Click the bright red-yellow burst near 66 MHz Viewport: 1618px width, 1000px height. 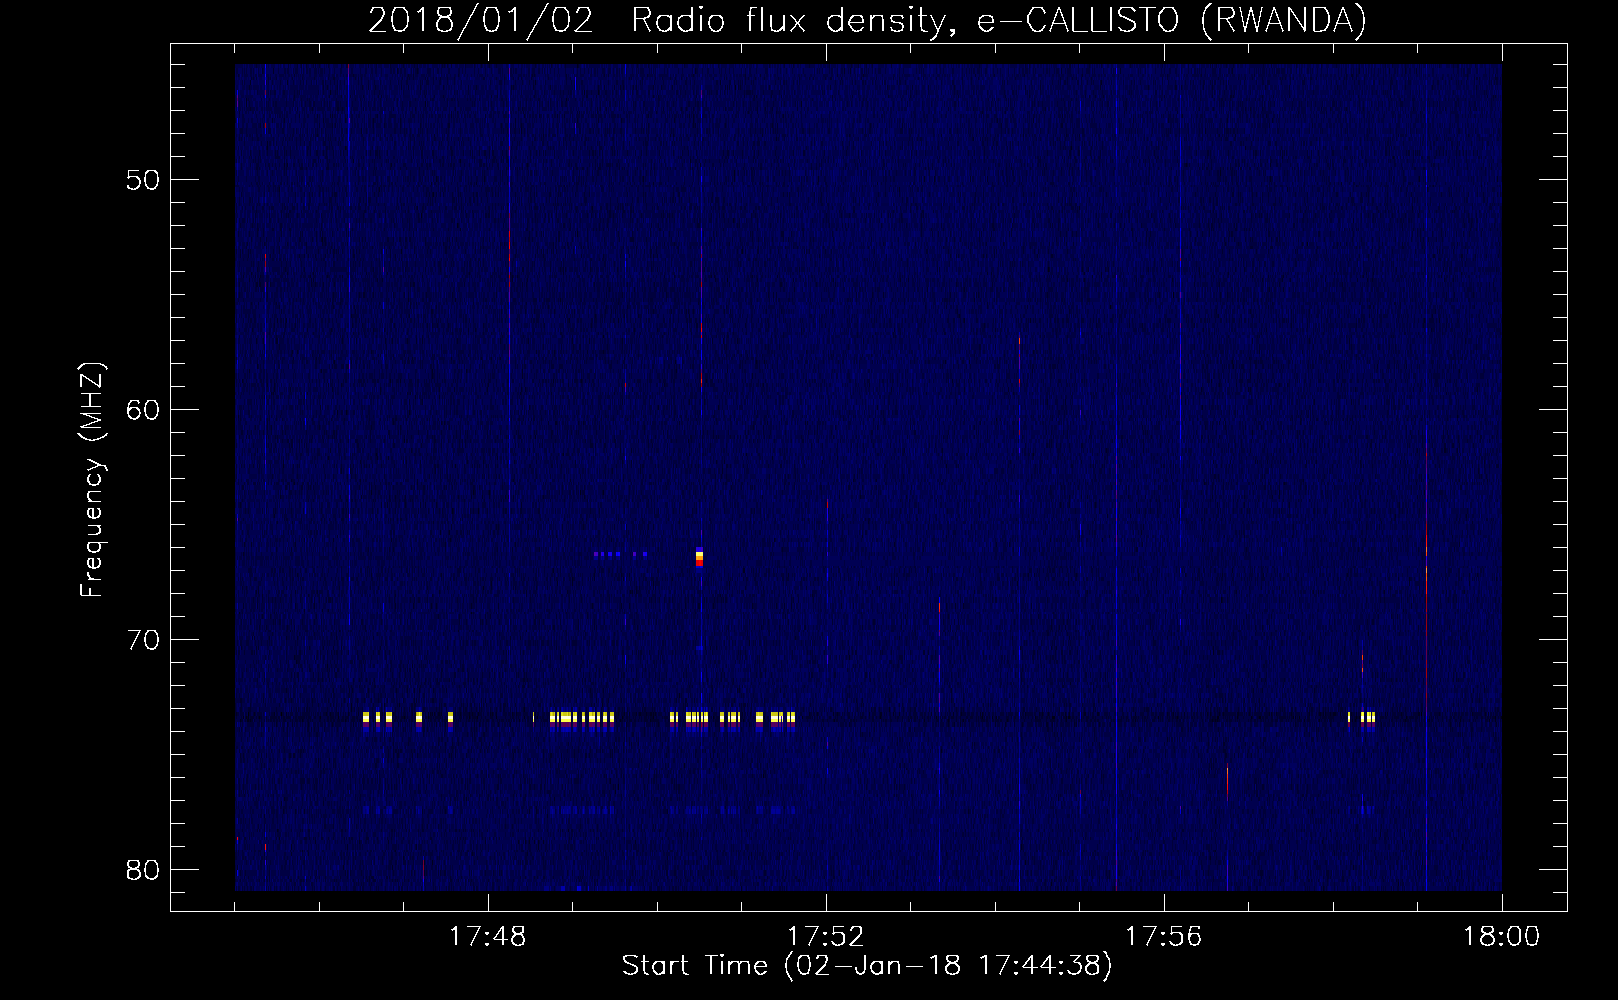pyautogui.click(x=700, y=558)
